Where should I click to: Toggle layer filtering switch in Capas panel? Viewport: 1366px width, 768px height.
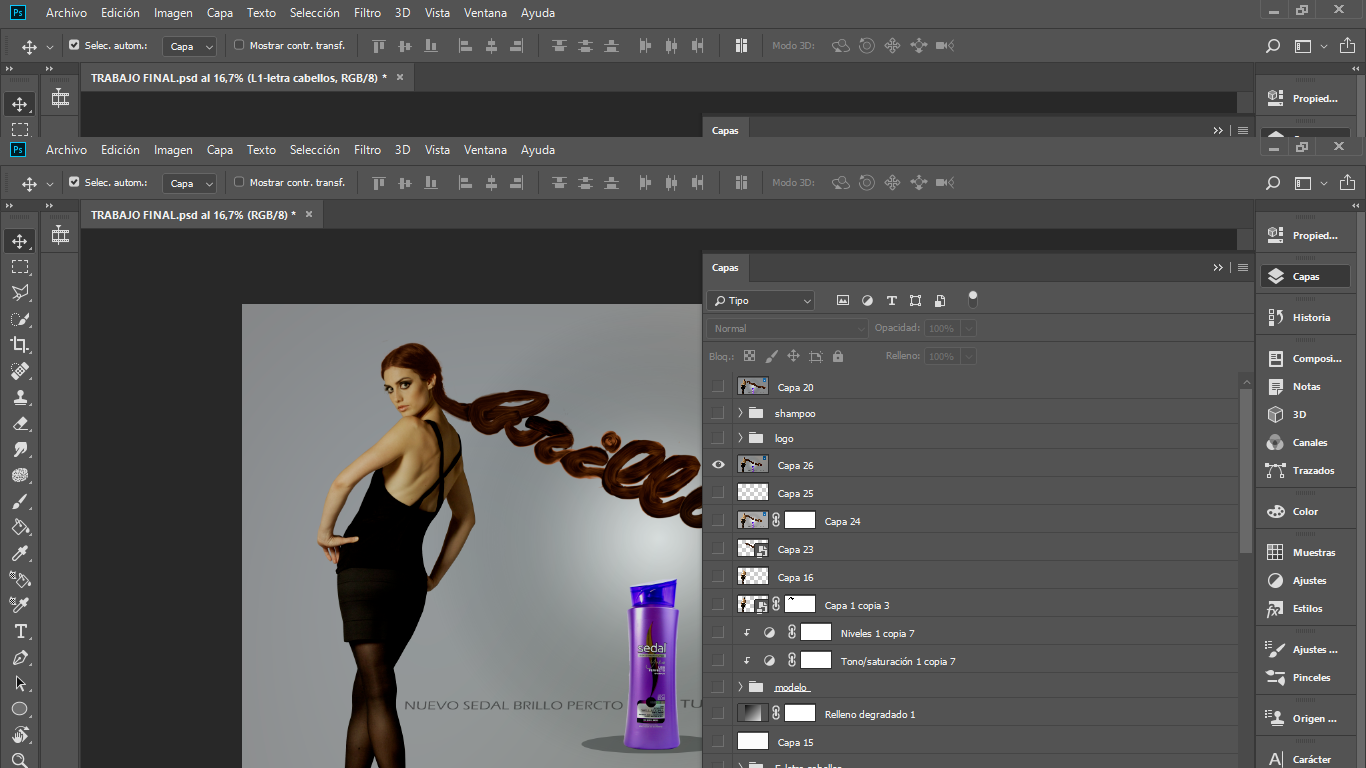[973, 299]
